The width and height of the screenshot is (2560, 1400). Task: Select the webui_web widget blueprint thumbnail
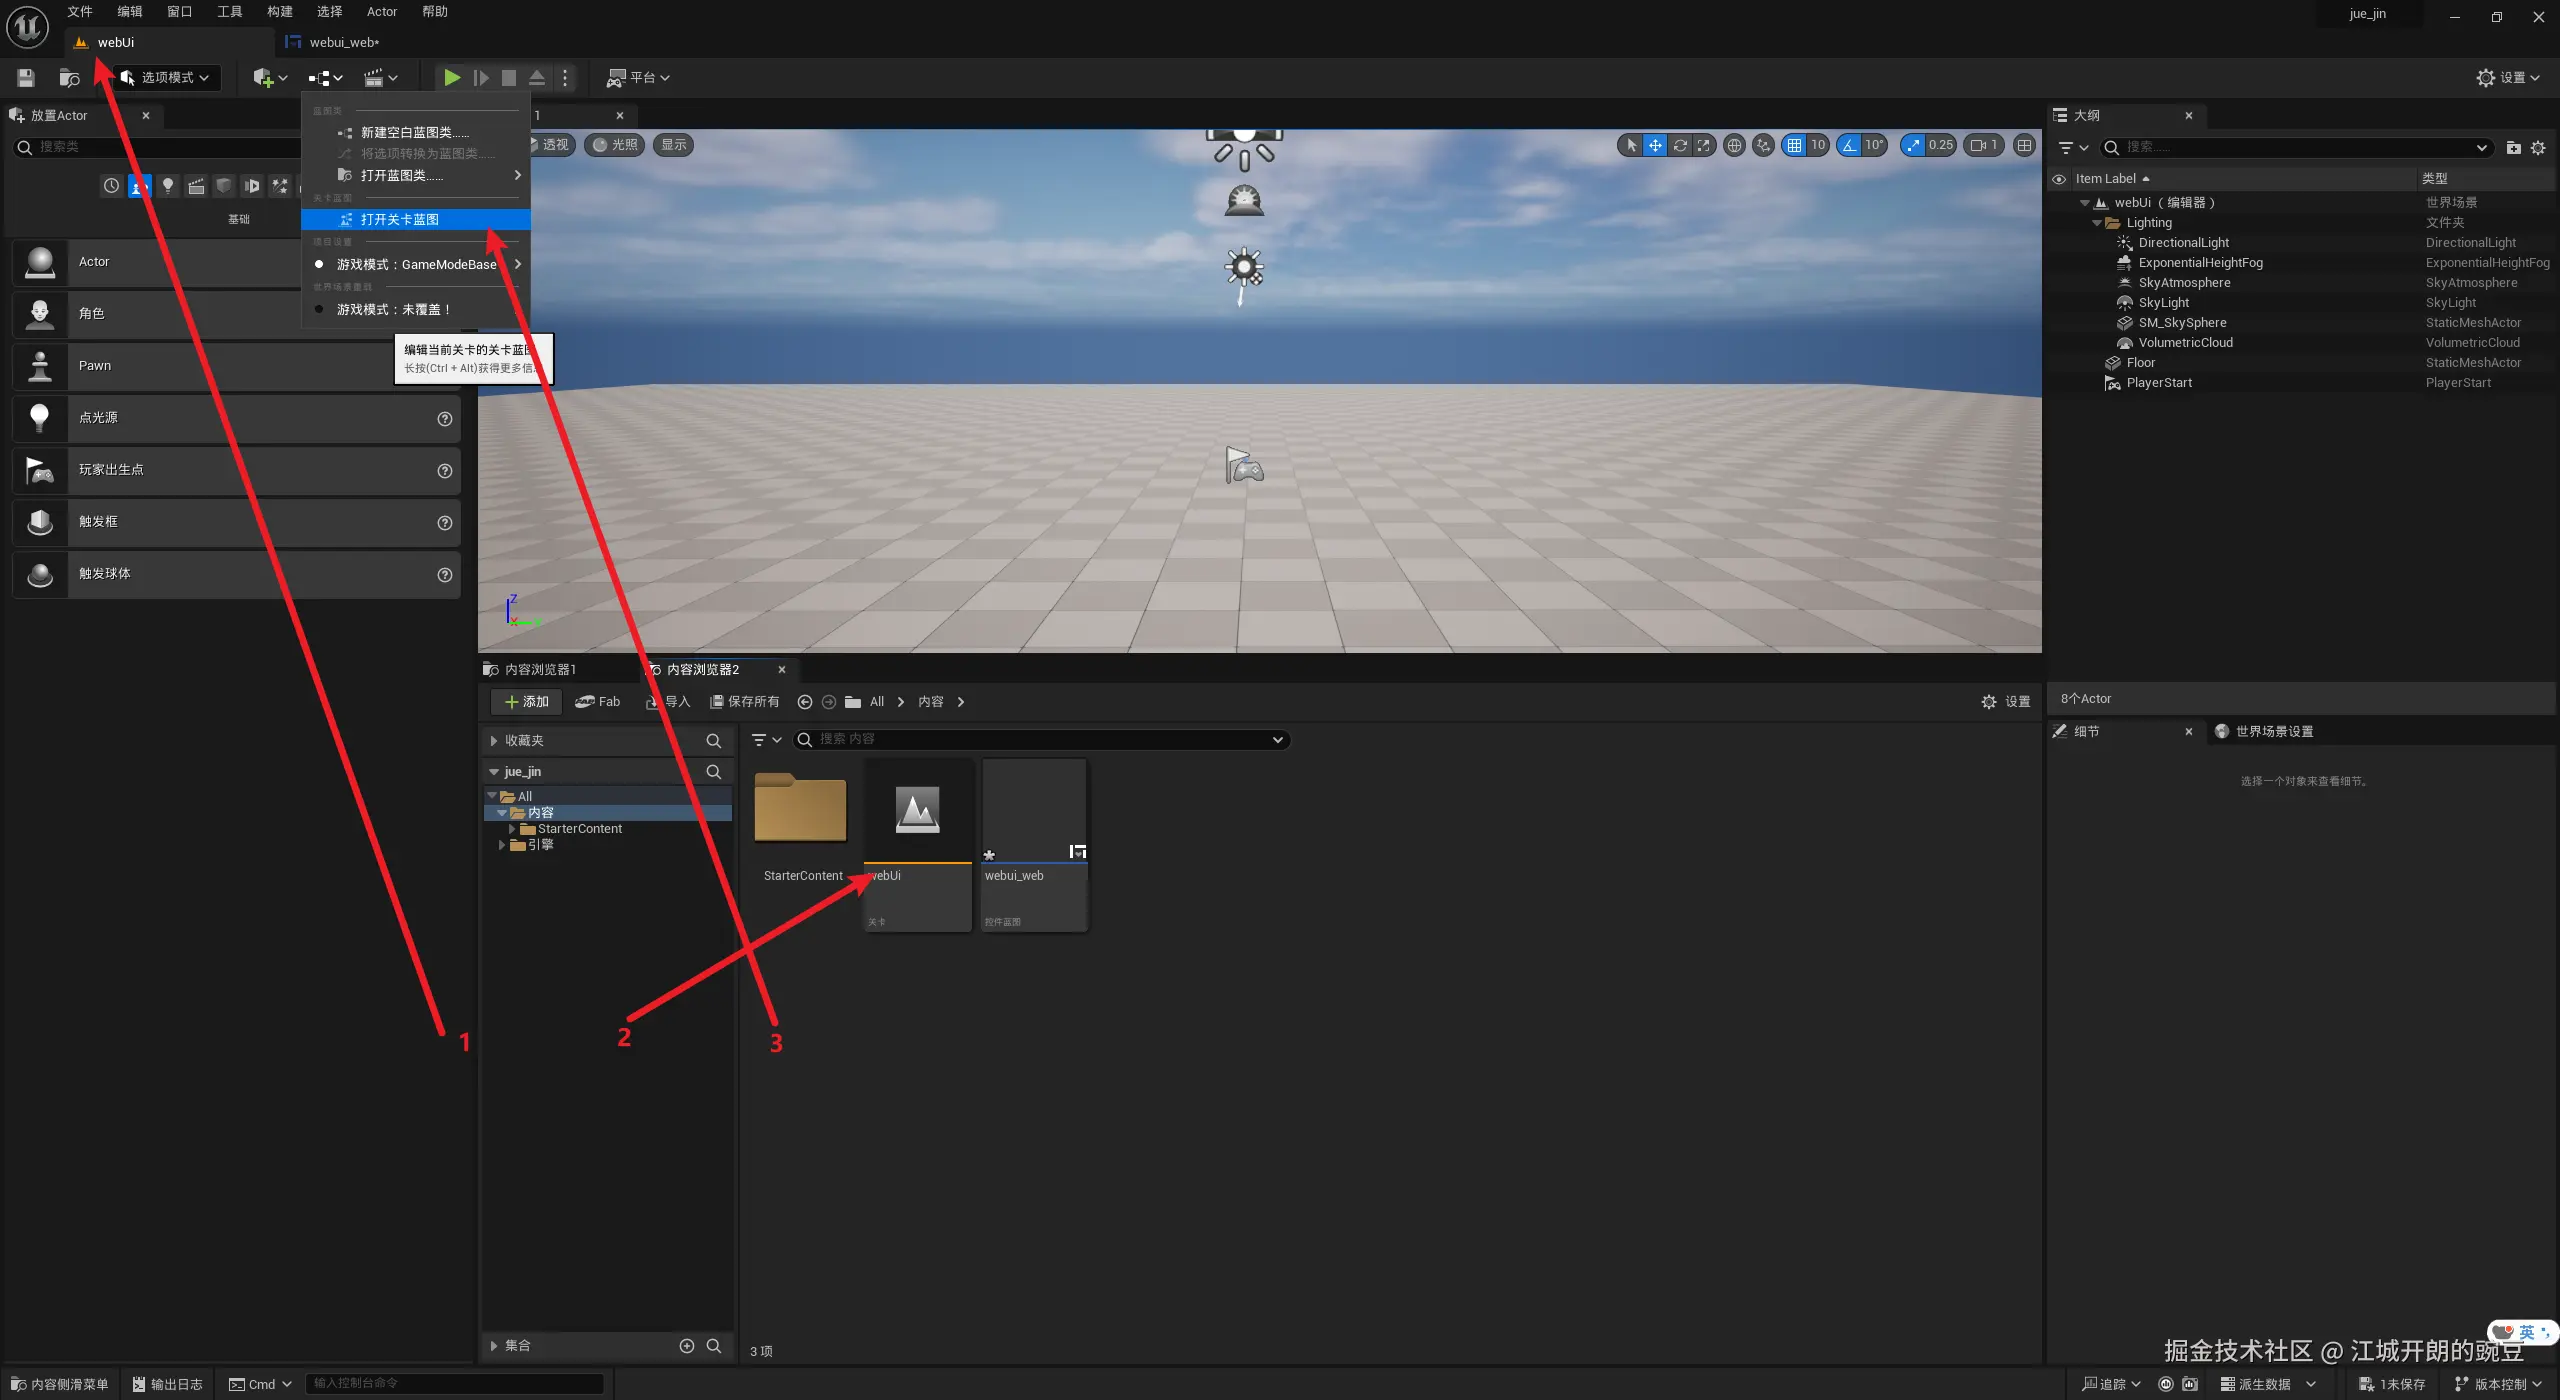pos(1034,808)
